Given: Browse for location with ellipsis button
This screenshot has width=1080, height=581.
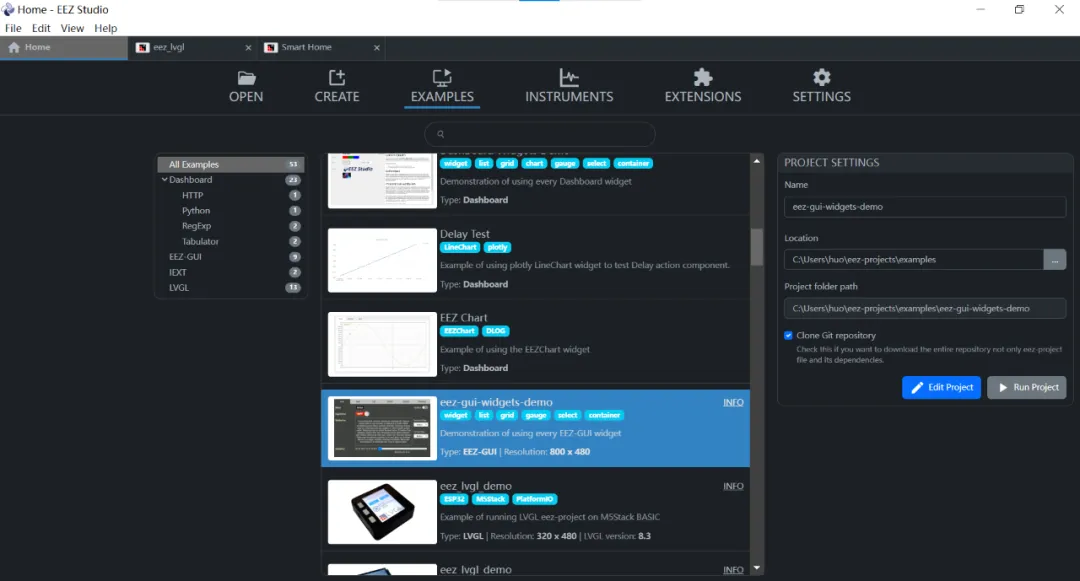Looking at the screenshot, I should pos(1055,260).
